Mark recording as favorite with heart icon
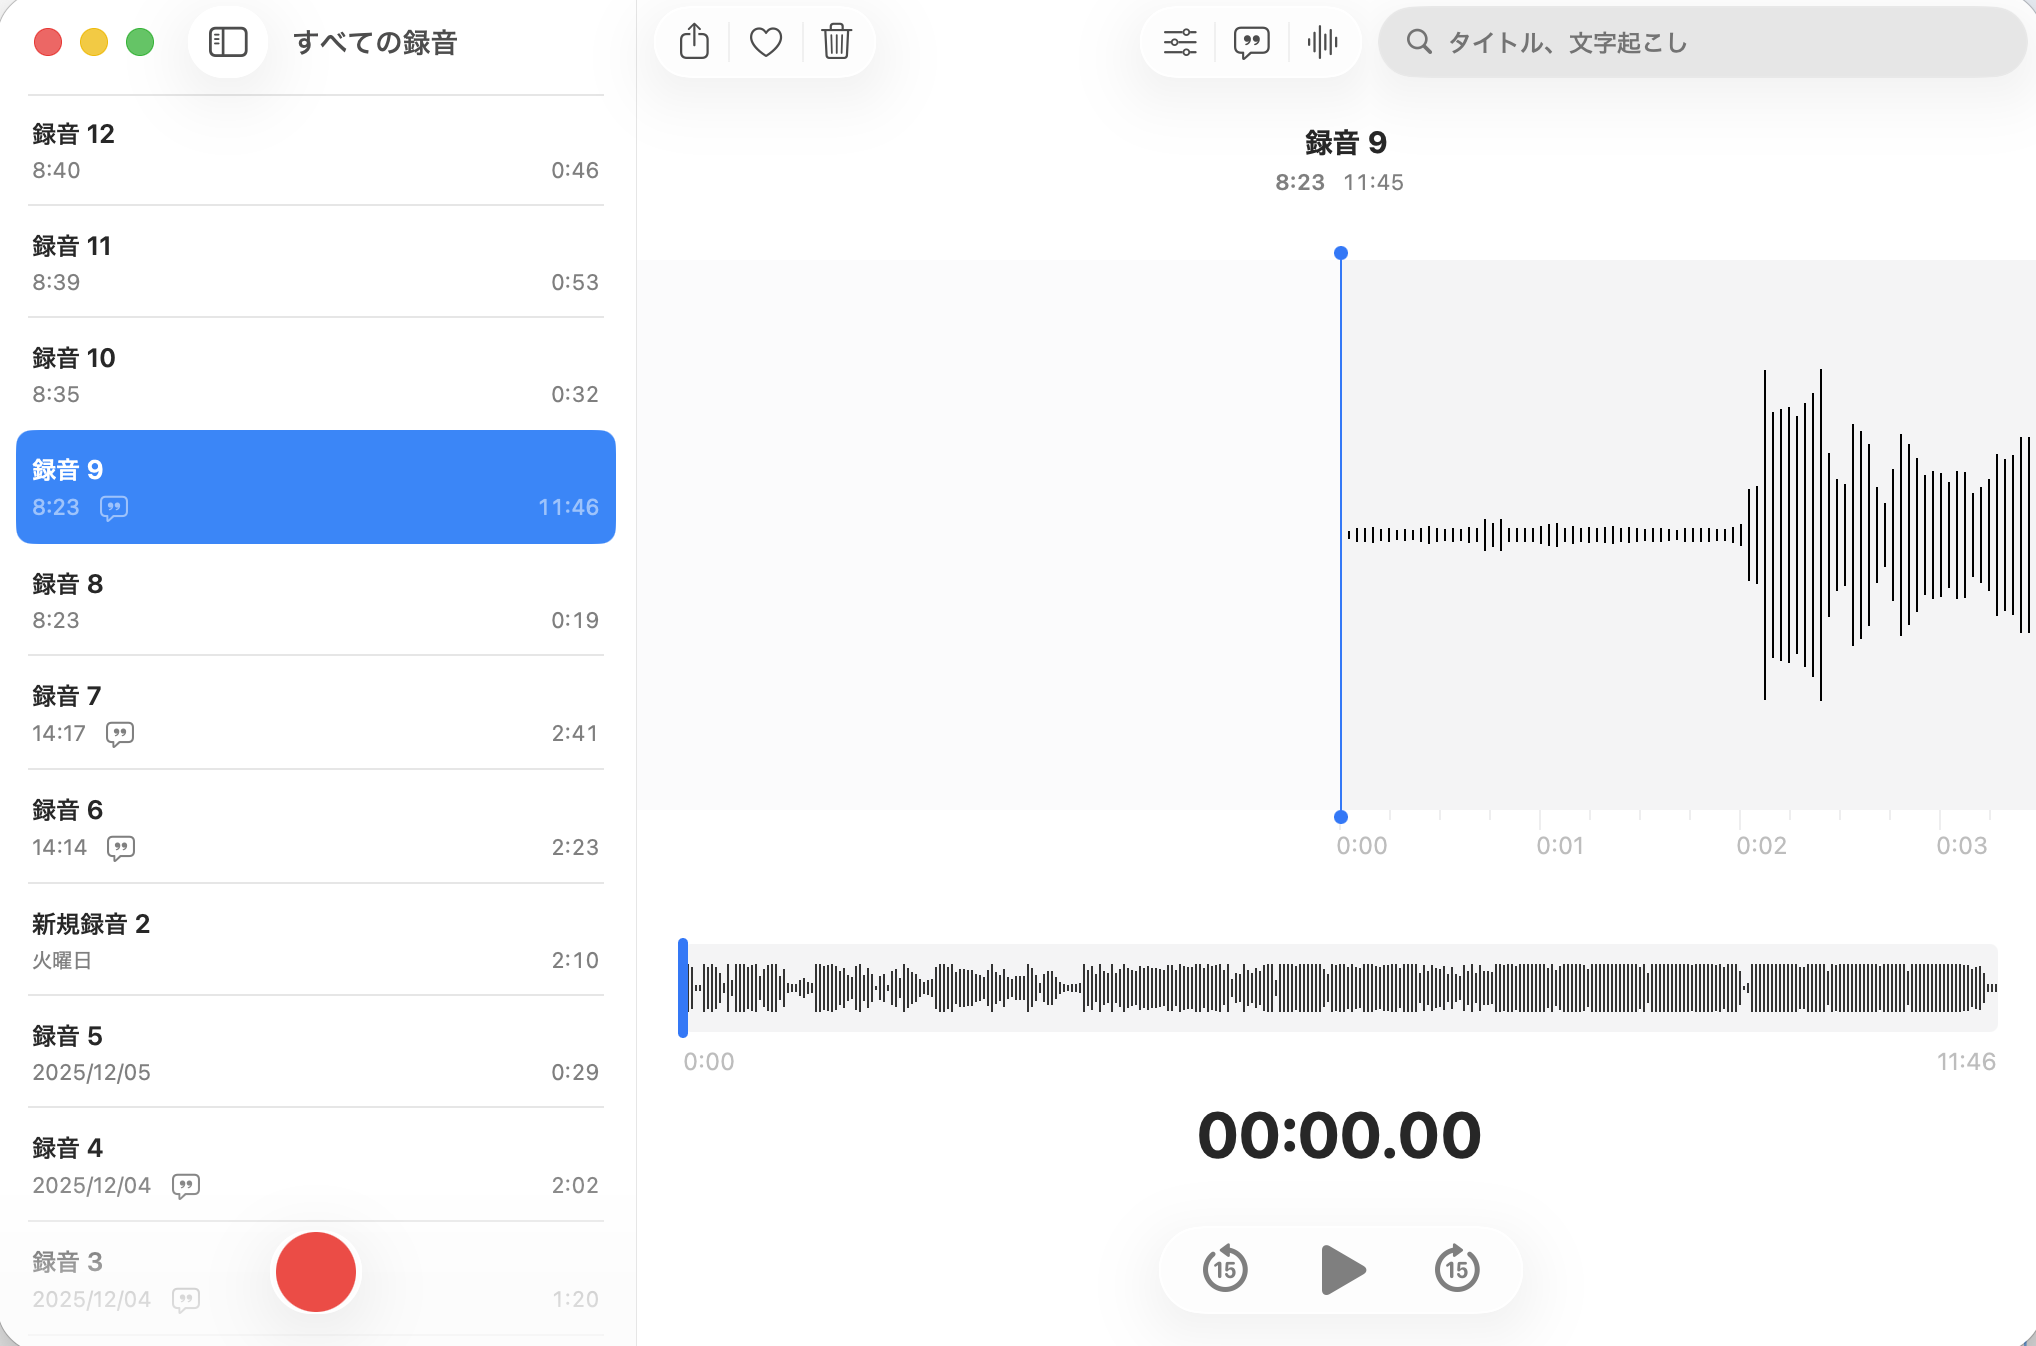Screen dimensions: 2036x1346 pyautogui.click(x=766, y=42)
